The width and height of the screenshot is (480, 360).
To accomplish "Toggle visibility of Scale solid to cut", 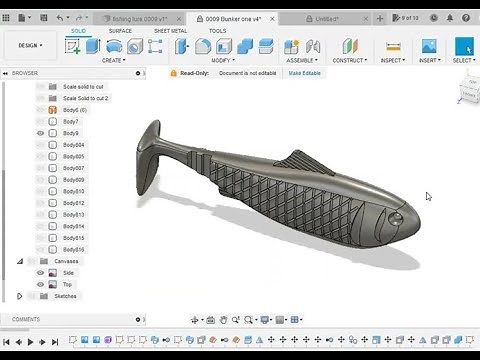I will point(40,87).
